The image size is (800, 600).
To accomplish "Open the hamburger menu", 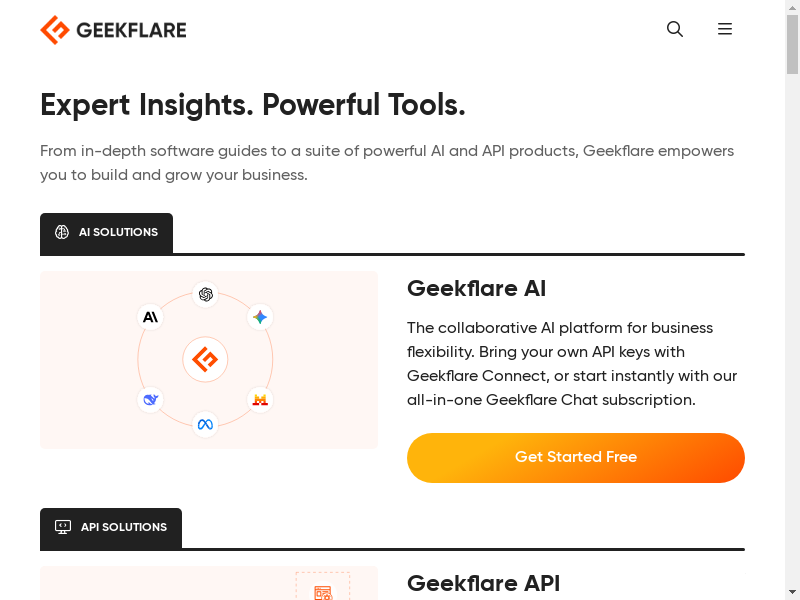I will (x=725, y=29).
